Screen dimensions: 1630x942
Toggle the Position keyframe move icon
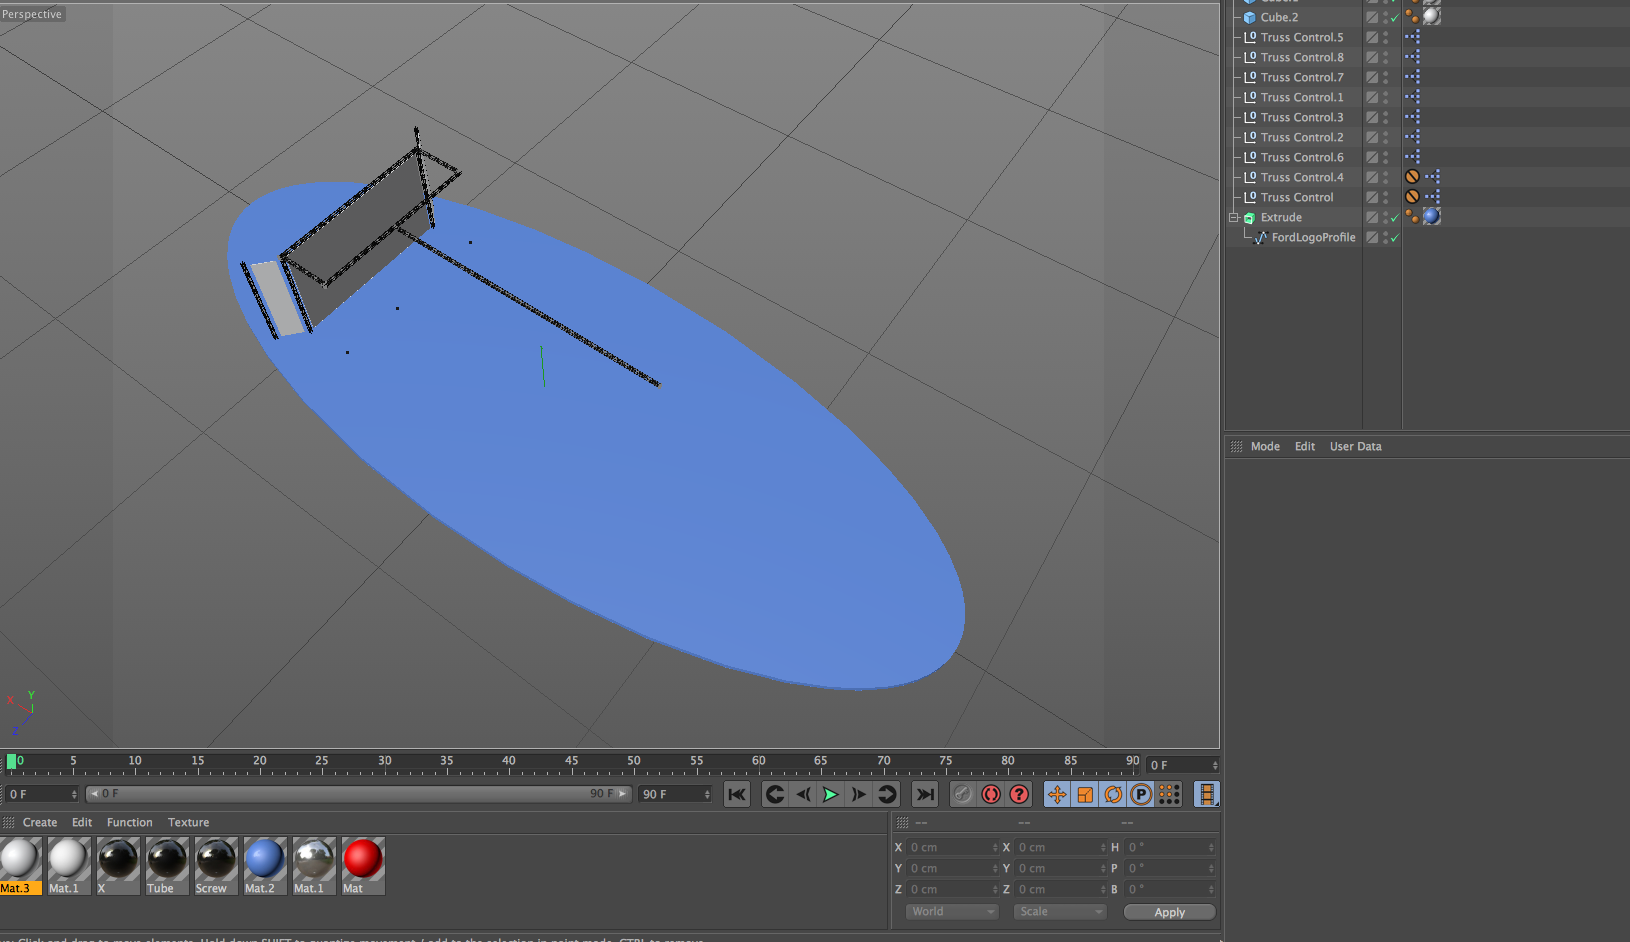point(1057,794)
